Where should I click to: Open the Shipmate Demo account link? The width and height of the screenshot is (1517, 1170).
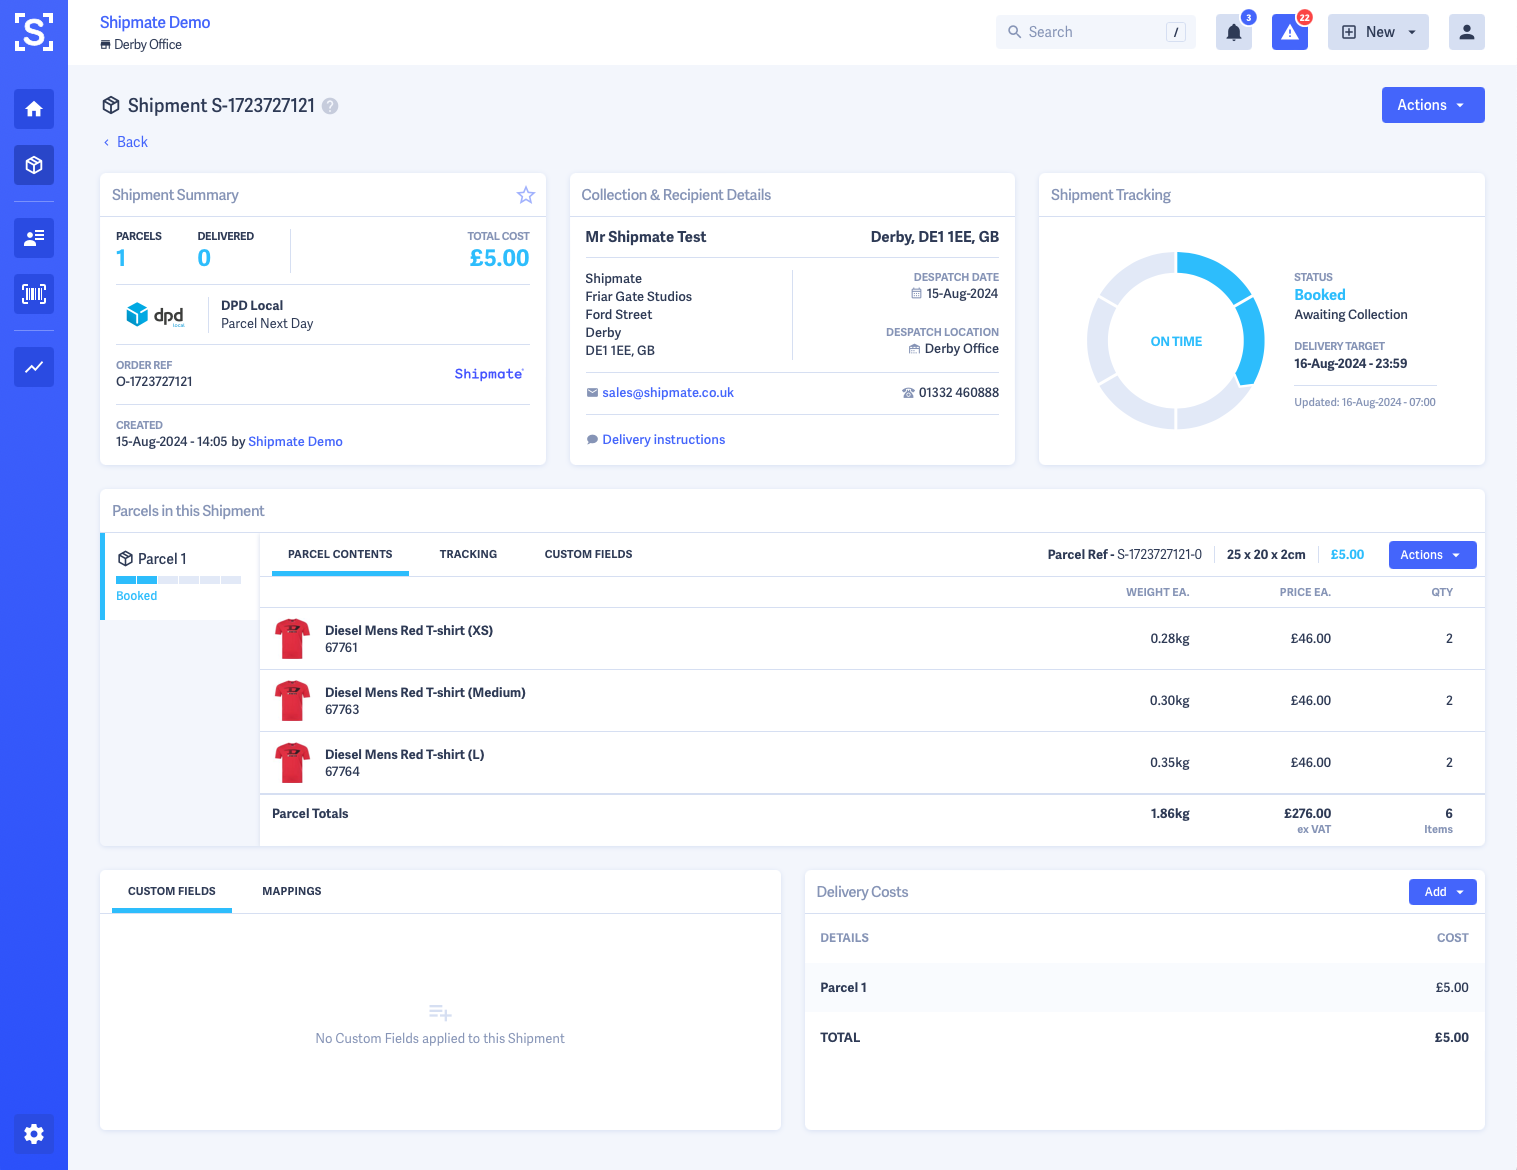pos(155,22)
